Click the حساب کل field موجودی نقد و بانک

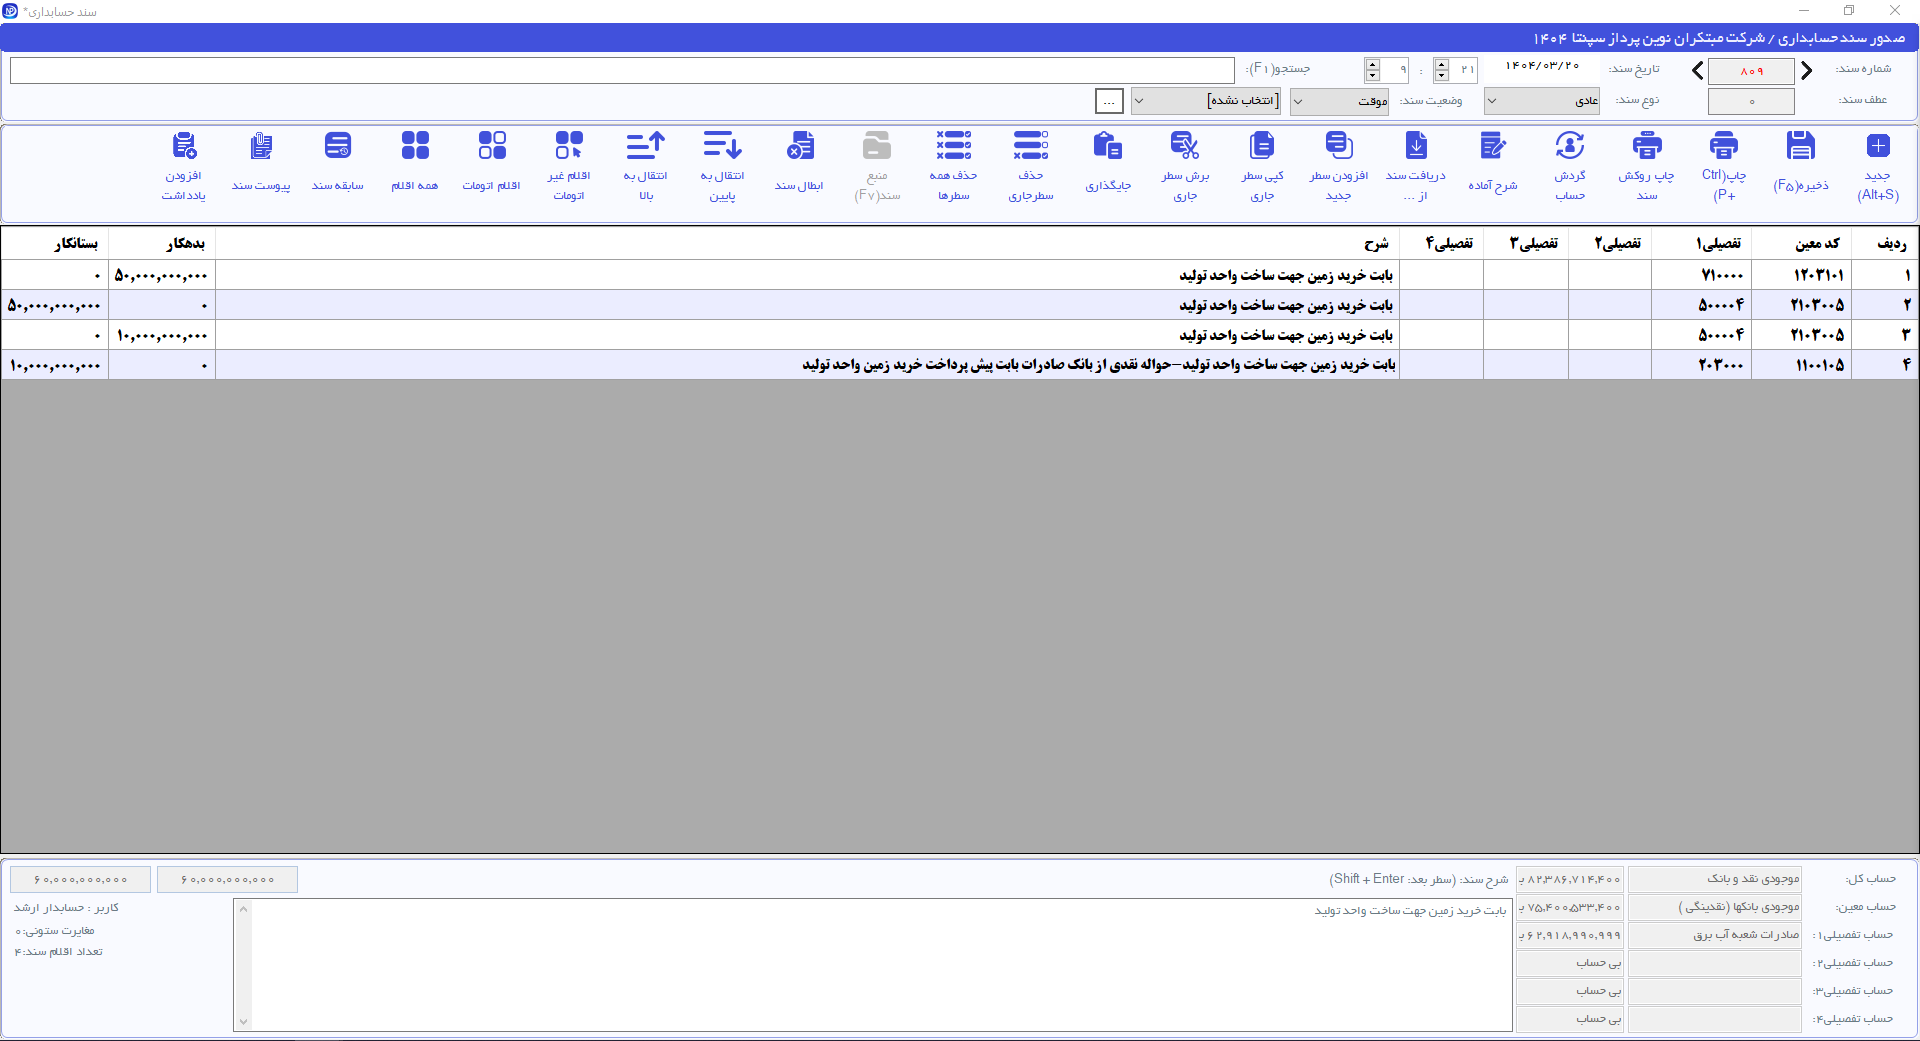[x=1715, y=879]
